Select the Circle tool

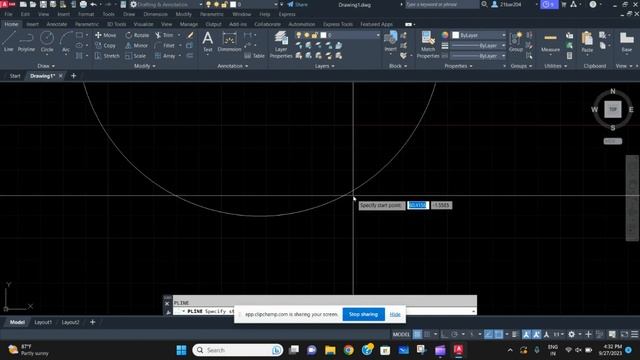pos(47,42)
